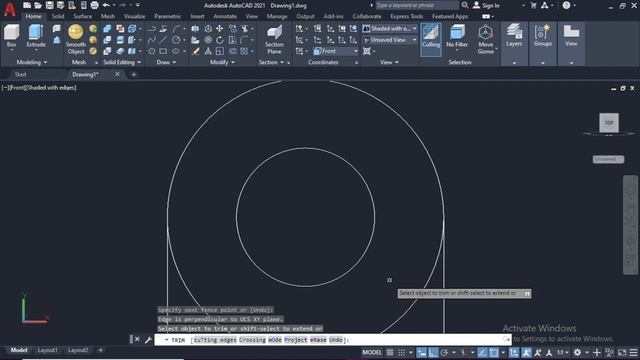Toggle object snap in status bar

494,352
